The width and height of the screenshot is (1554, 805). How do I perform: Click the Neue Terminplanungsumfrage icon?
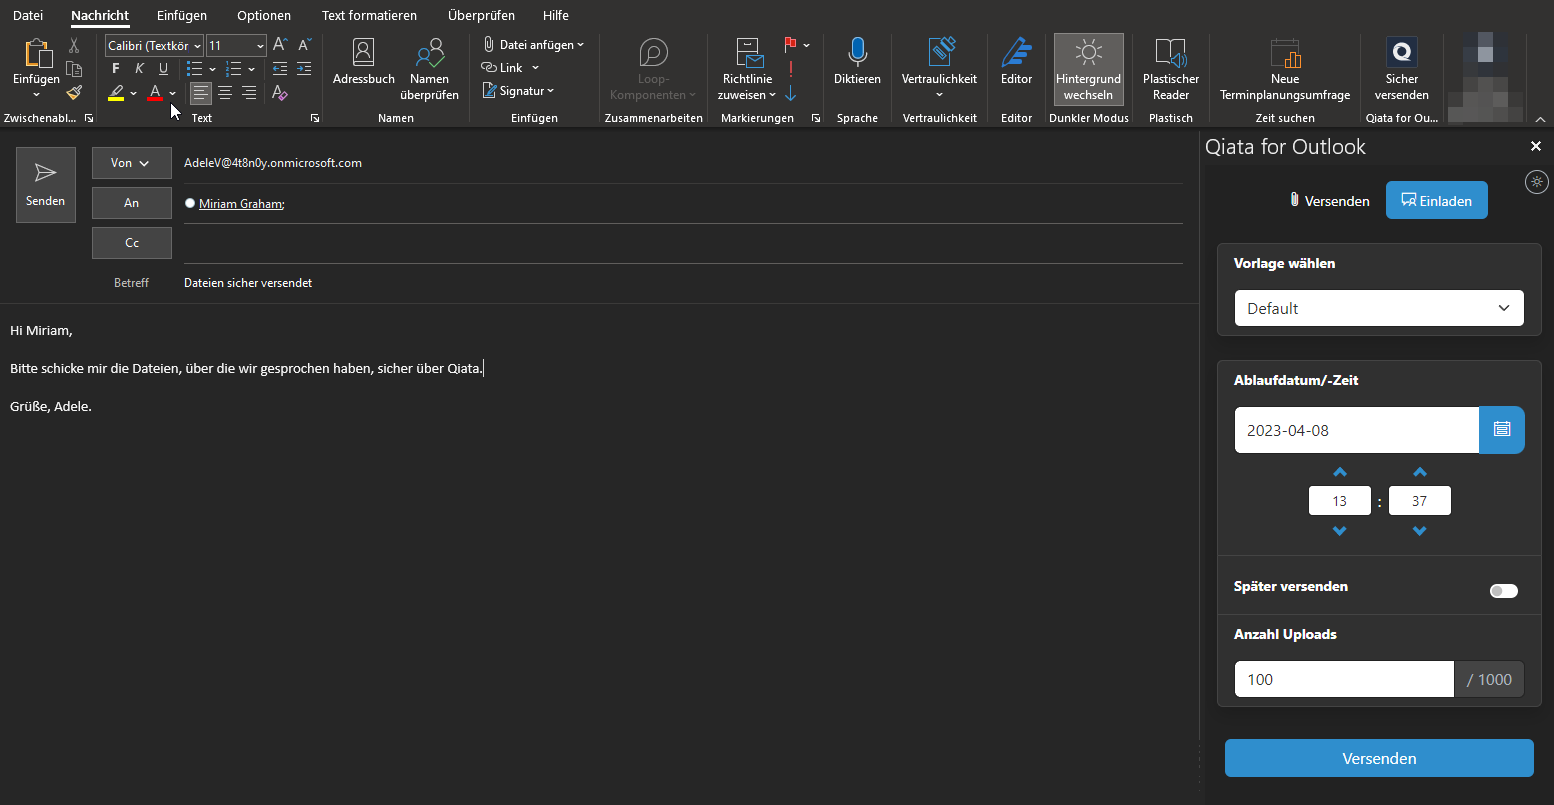click(1284, 53)
